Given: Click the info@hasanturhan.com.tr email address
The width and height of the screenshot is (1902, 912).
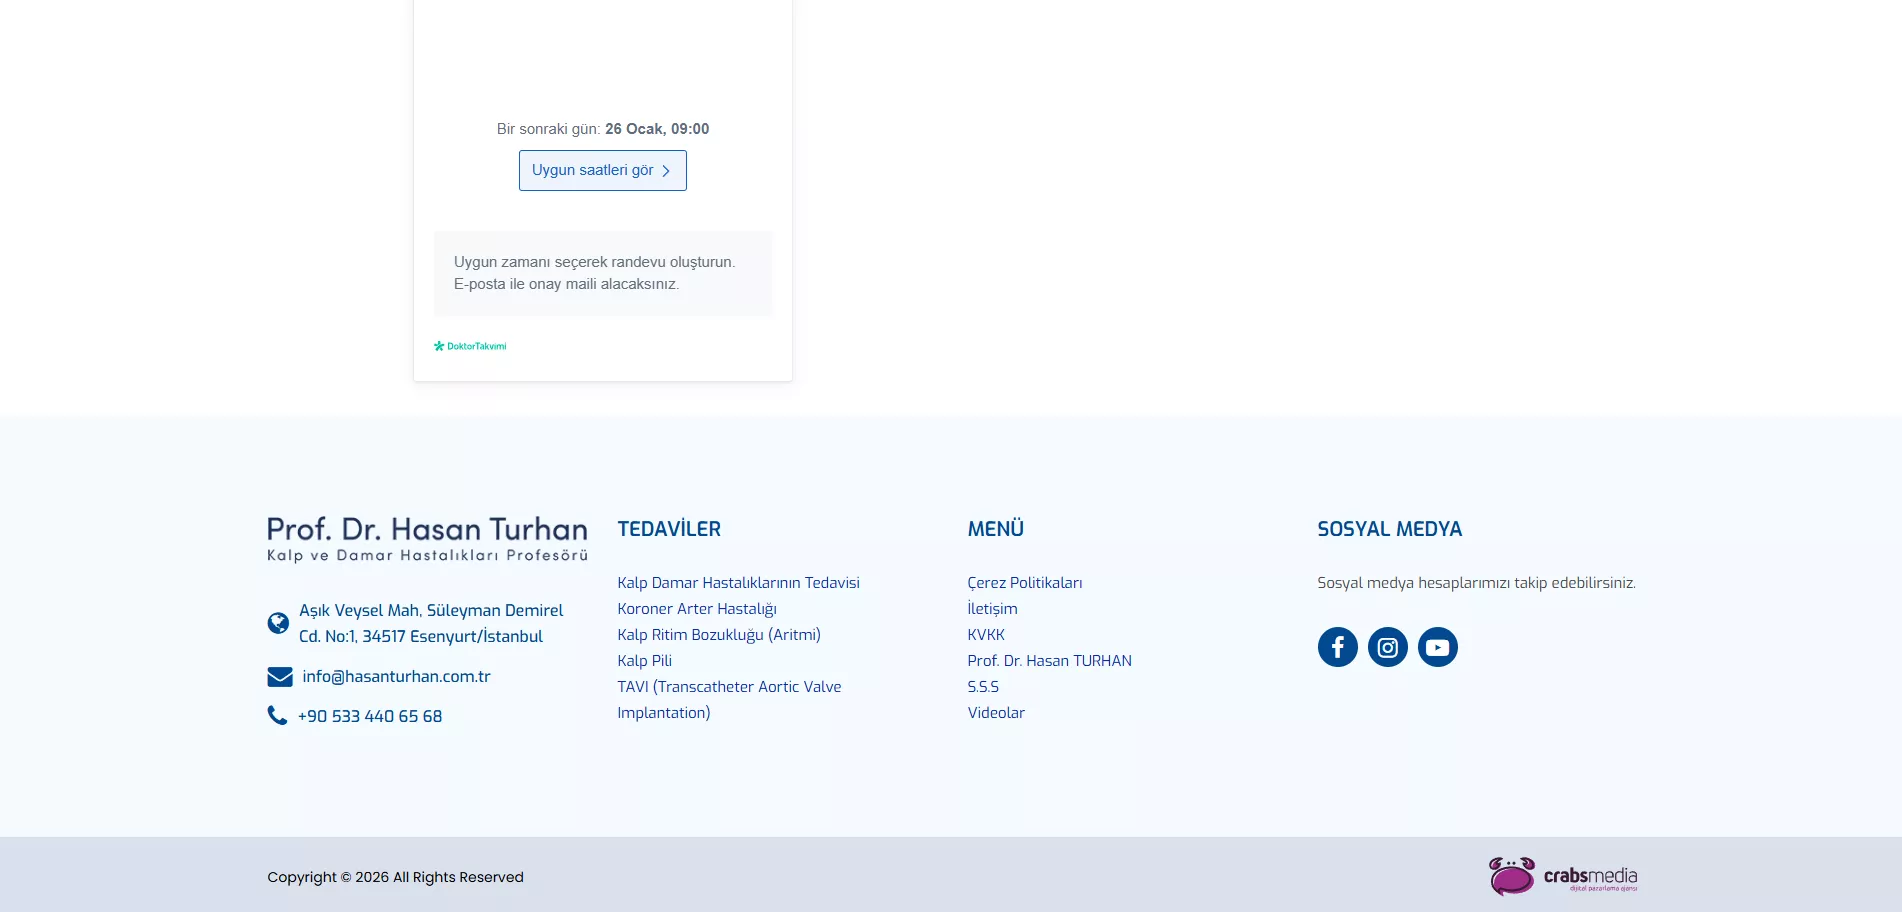Looking at the screenshot, I should click(396, 677).
